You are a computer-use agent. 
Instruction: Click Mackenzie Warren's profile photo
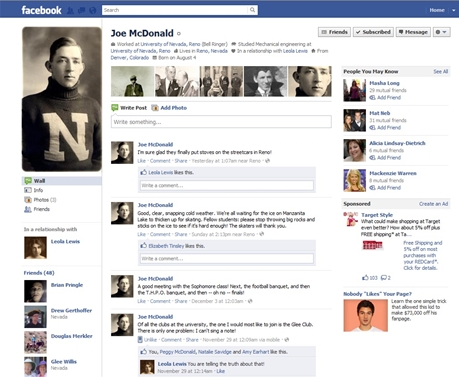tap(355, 180)
